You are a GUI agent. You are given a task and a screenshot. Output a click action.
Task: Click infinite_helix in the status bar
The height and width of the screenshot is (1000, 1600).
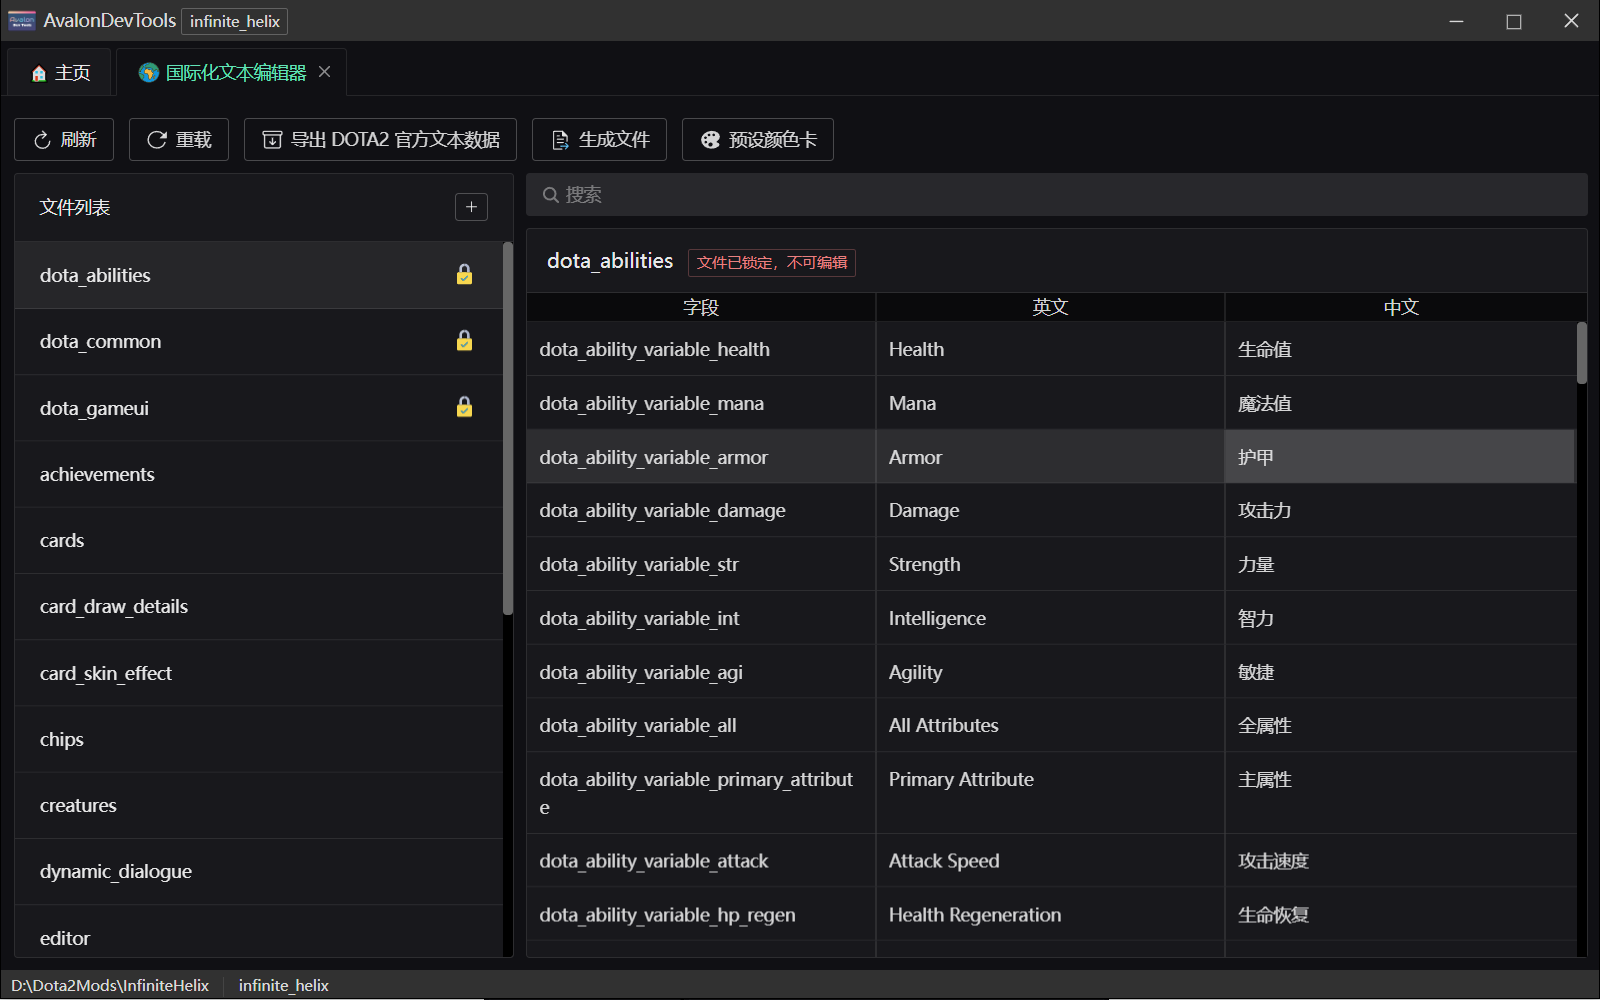(284, 985)
